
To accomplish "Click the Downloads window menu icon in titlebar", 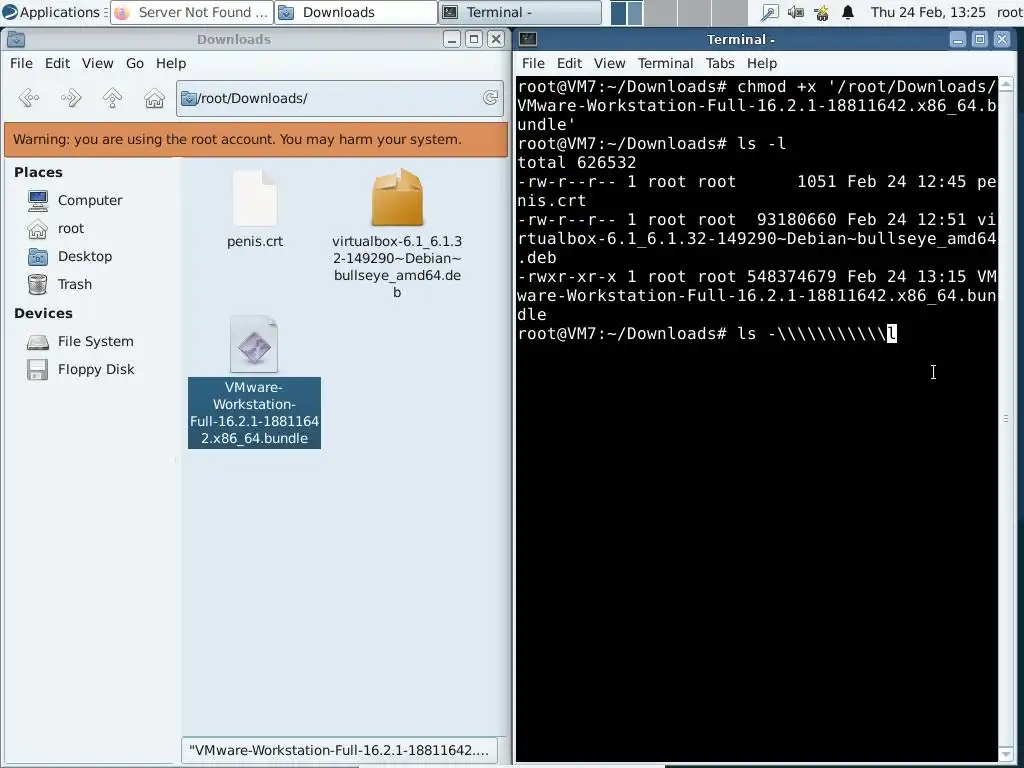I will tap(16, 39).
